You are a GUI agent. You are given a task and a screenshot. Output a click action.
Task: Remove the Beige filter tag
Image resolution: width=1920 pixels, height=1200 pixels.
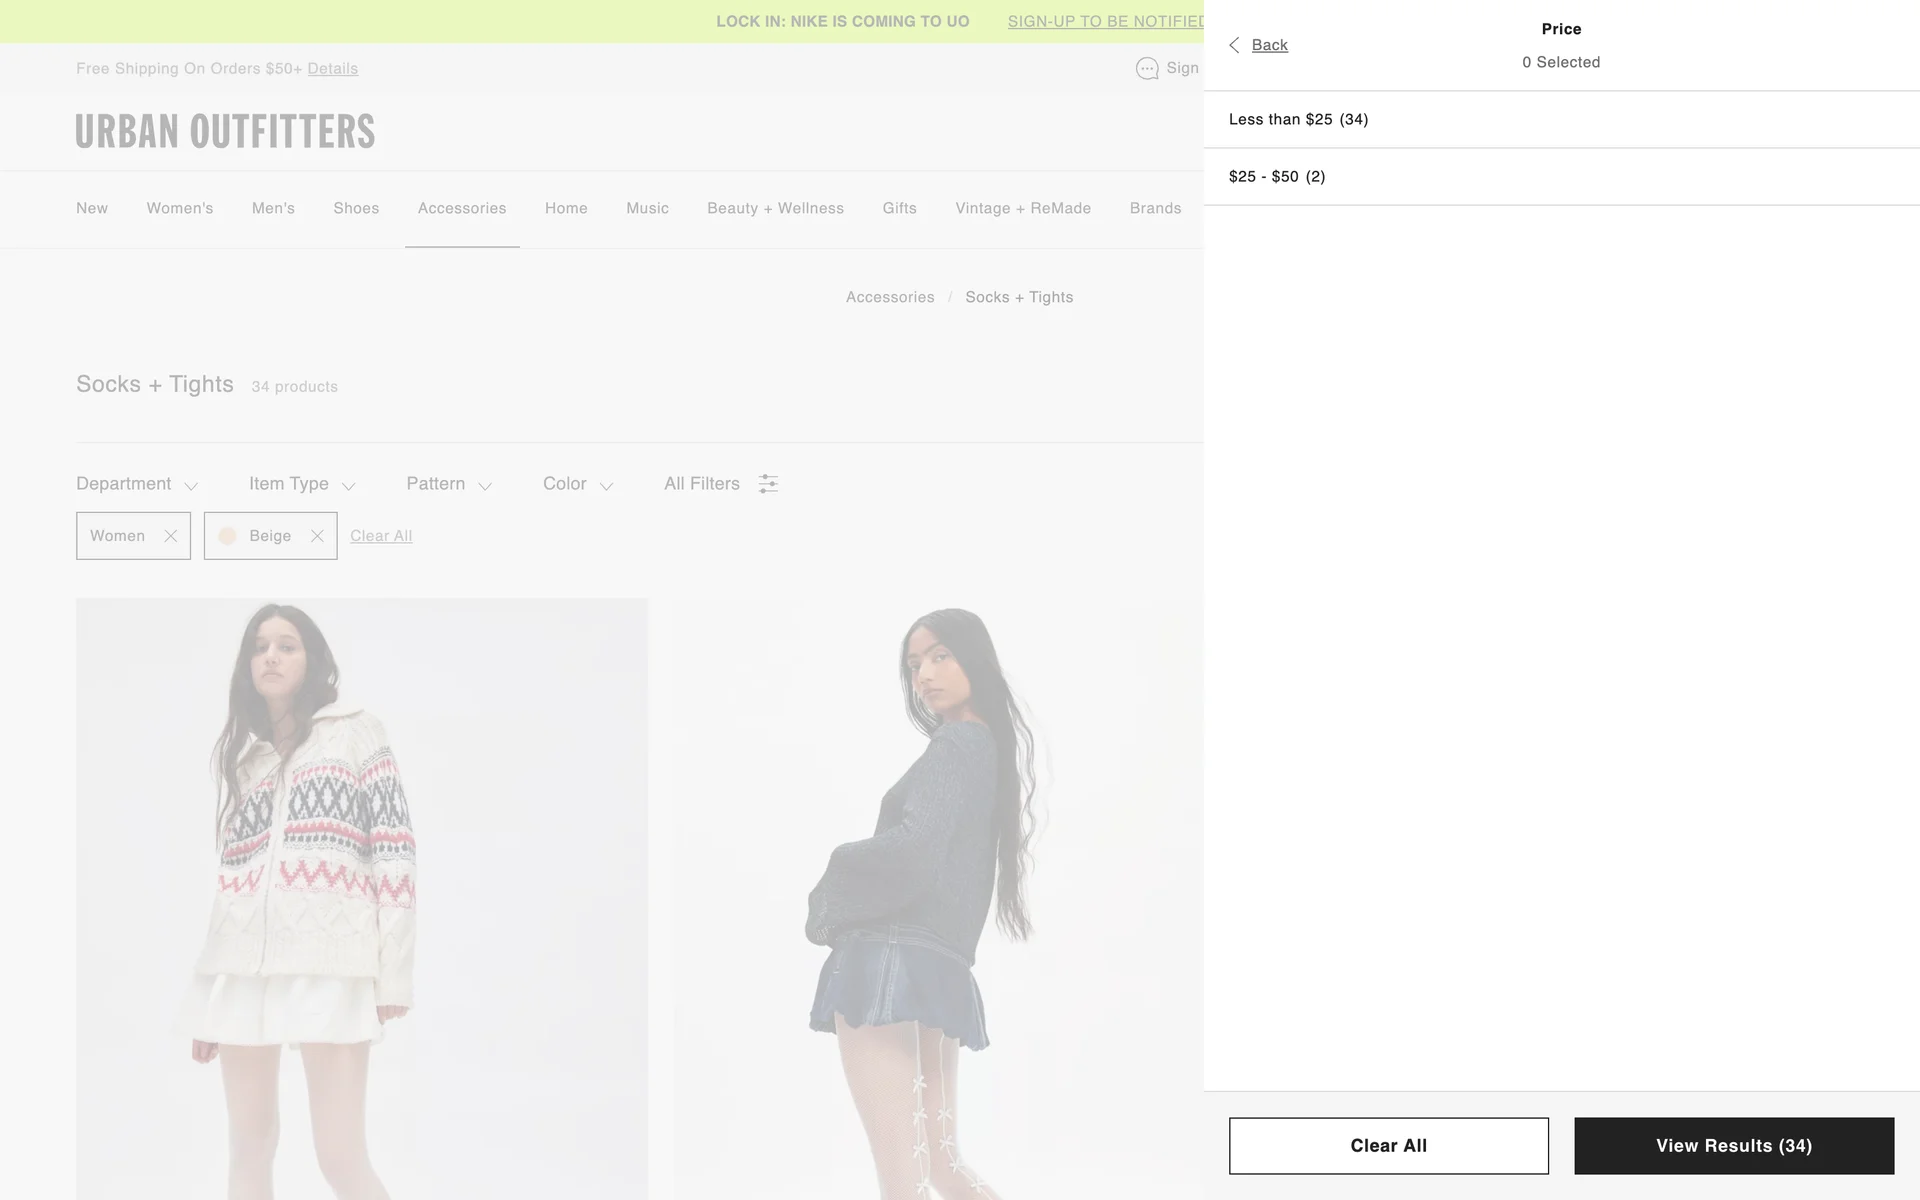(x=317, y=536)
